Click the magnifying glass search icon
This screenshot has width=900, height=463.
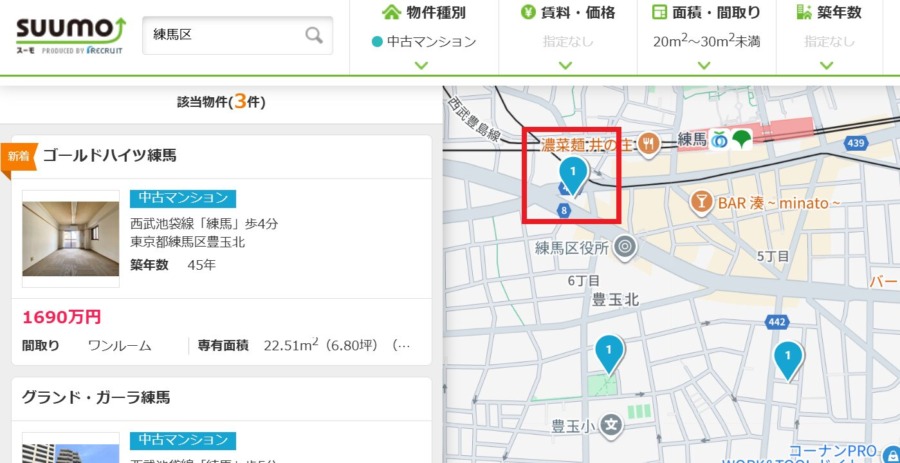click(x=314, y=35)
